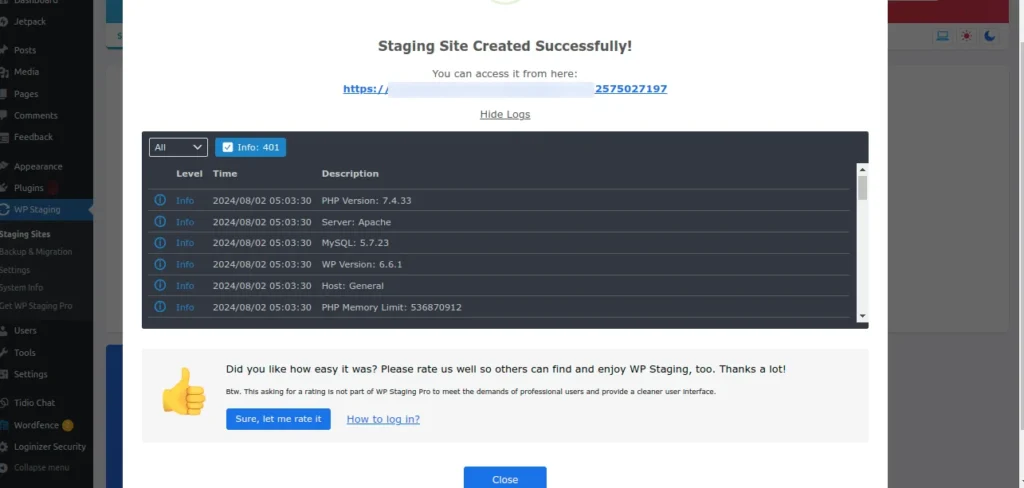Click the WP Staging sidebar icon
The height and width of the screenshot is (488, 1024).
click(x=5, y=210)
